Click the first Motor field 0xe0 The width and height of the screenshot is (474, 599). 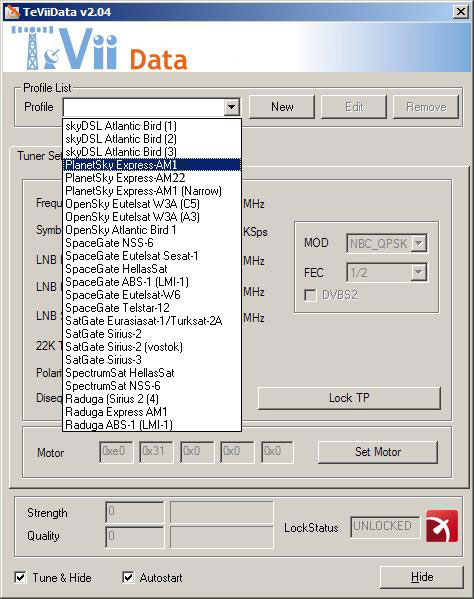point(116,452)
